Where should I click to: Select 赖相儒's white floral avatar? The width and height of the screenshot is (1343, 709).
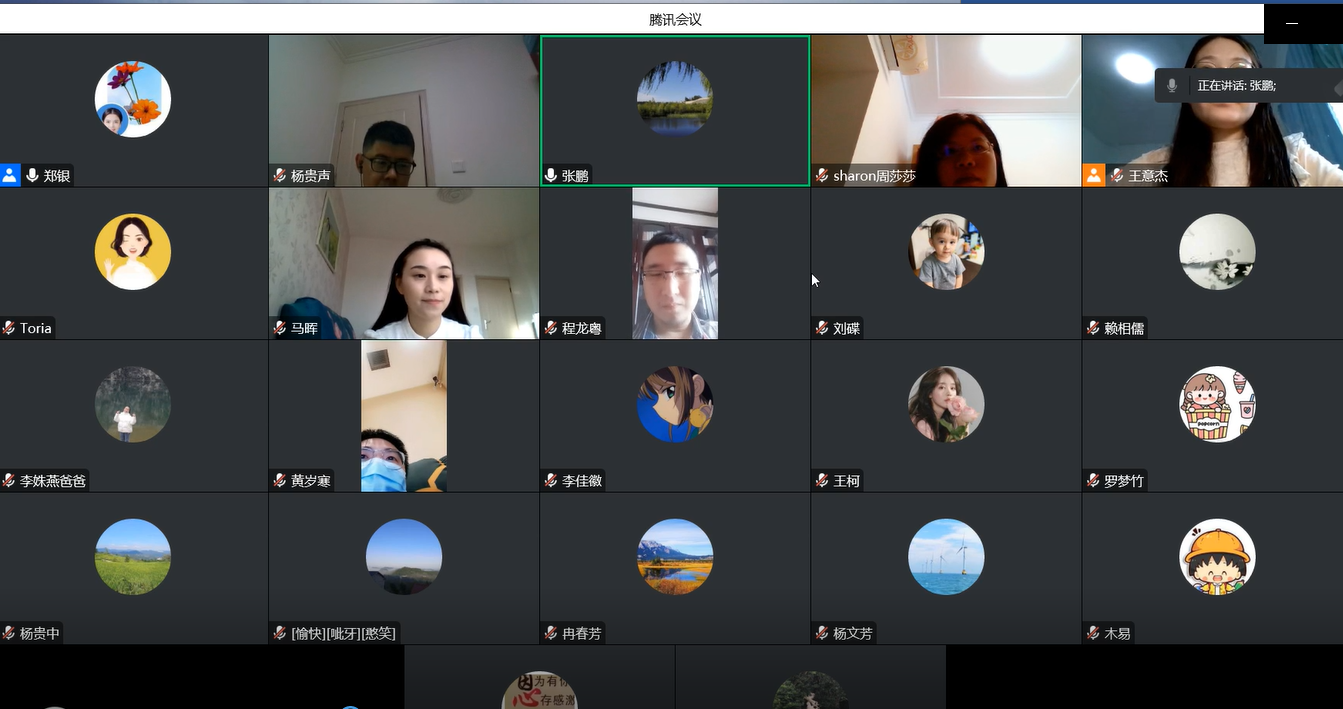pyautogui.click(x=1217, y=252)
